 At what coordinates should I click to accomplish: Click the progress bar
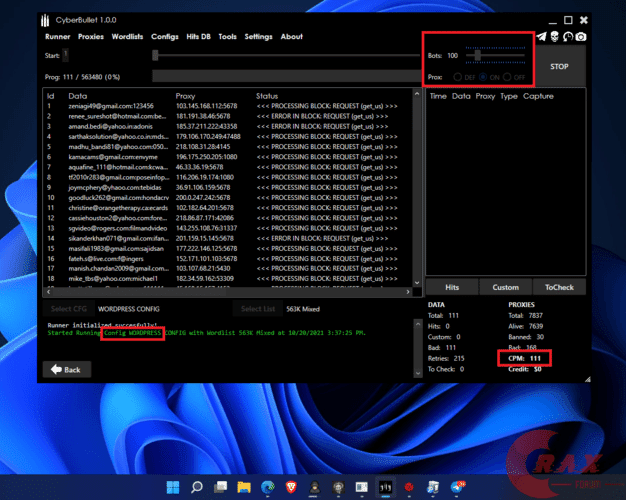pos(286,76)
